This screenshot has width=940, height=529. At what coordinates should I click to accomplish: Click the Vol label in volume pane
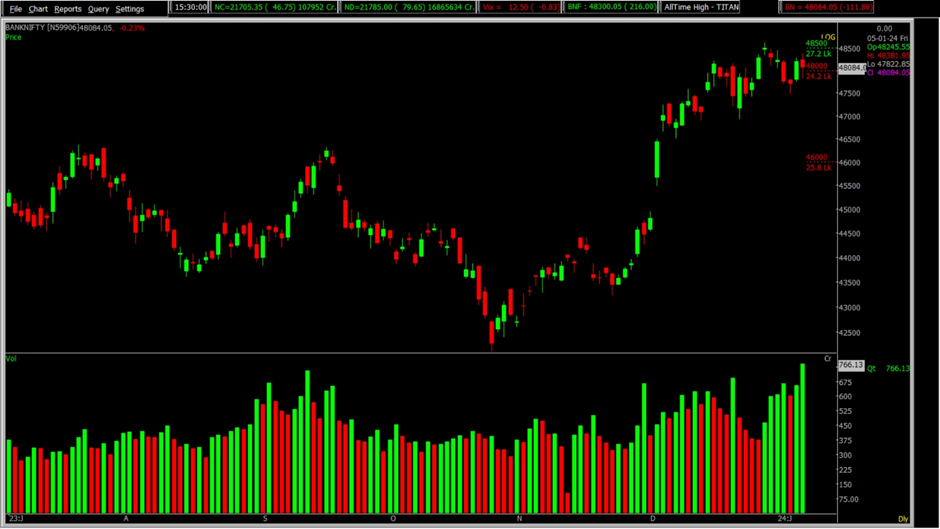click(11, 358)
